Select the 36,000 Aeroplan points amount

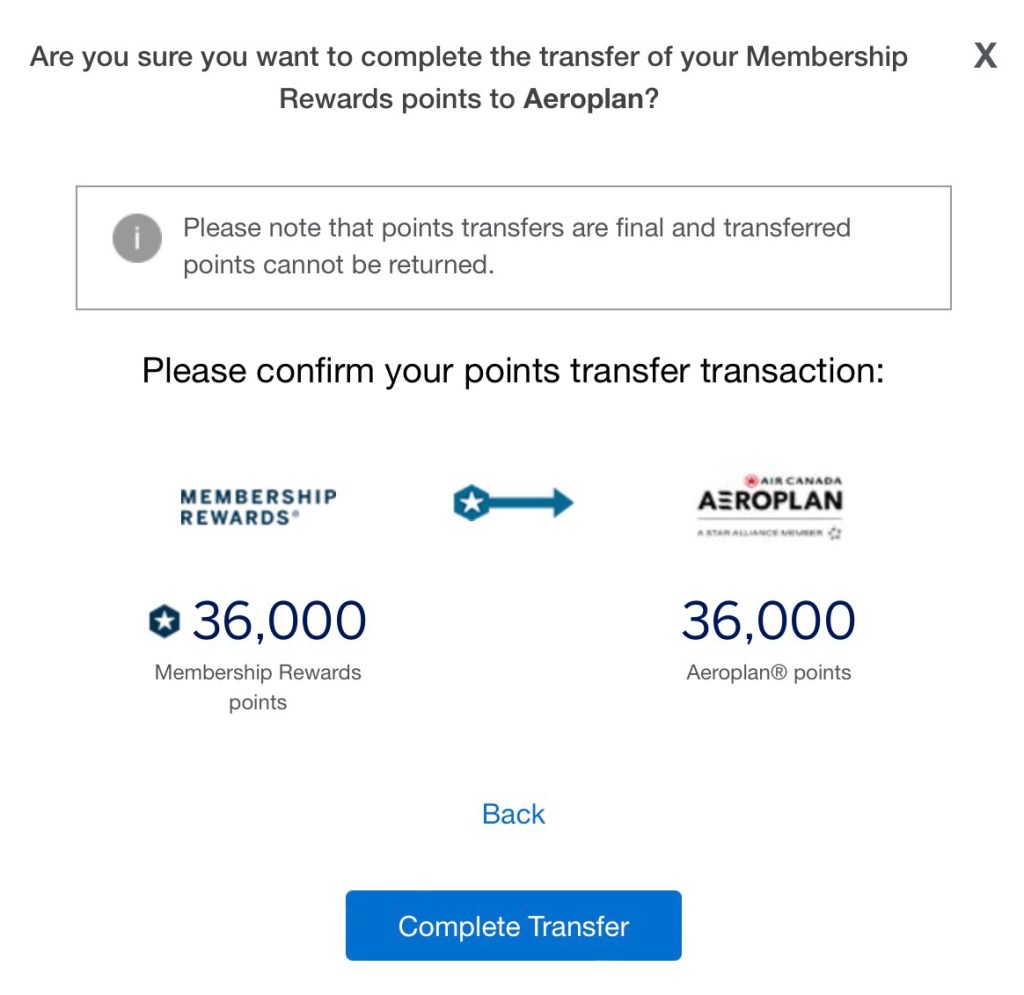pyautogui.click(x=768, y=621)
